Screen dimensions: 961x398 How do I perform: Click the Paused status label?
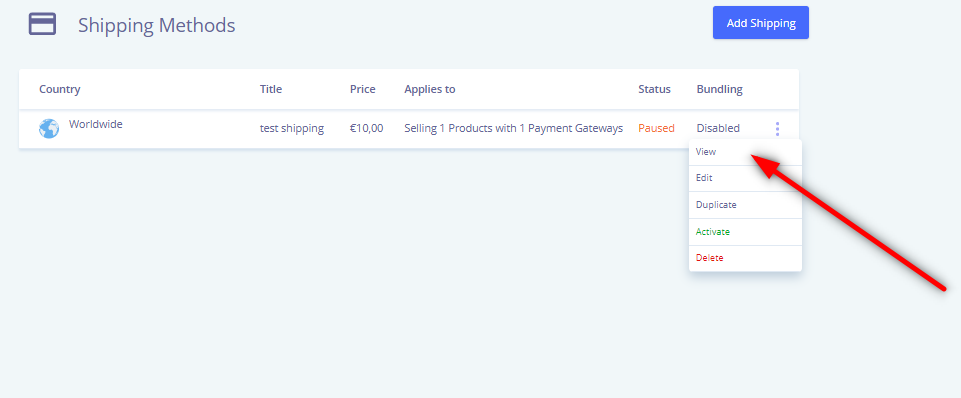pos(656,128)
